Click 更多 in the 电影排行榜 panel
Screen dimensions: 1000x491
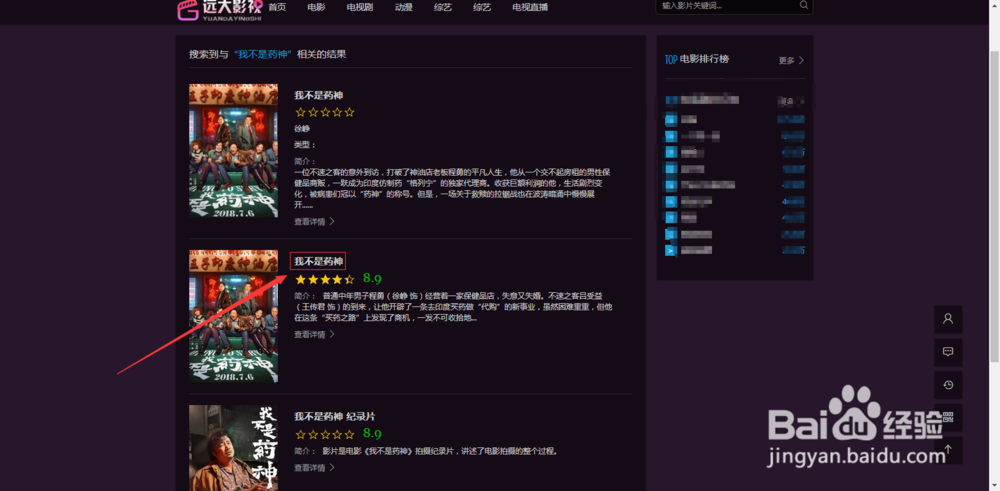791,61
